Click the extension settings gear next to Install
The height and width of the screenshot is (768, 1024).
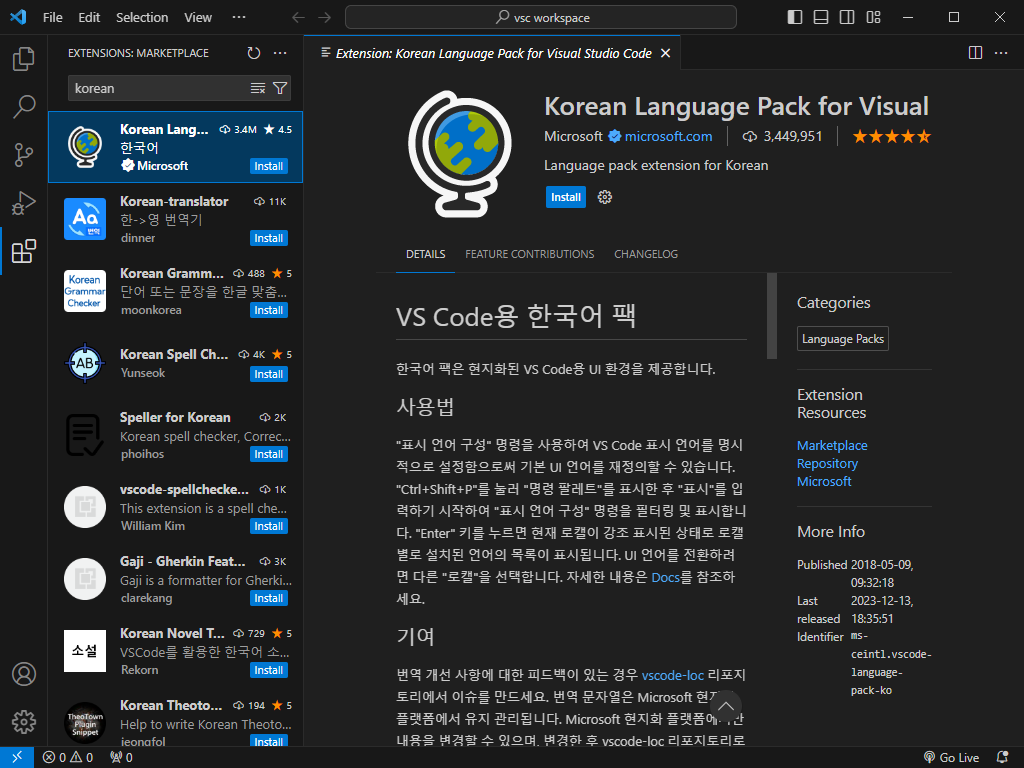tap(605, 197)
